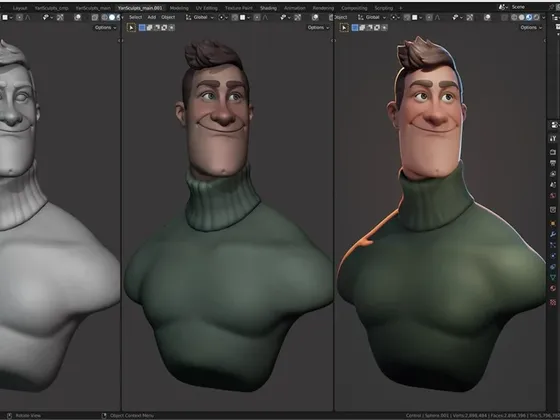Toggle snapping magnet in right viewport
Image resolution: width=560 pixels, height=420 pixels.
coord(407,17)
